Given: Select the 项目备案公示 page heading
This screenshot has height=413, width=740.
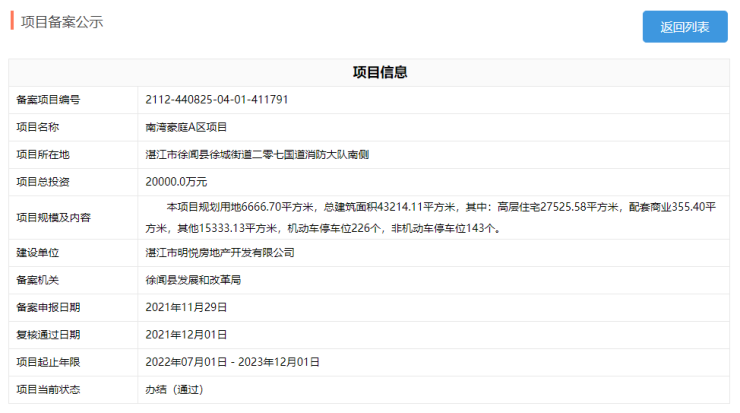Looking at the screenshot, I should pos(62,22).
